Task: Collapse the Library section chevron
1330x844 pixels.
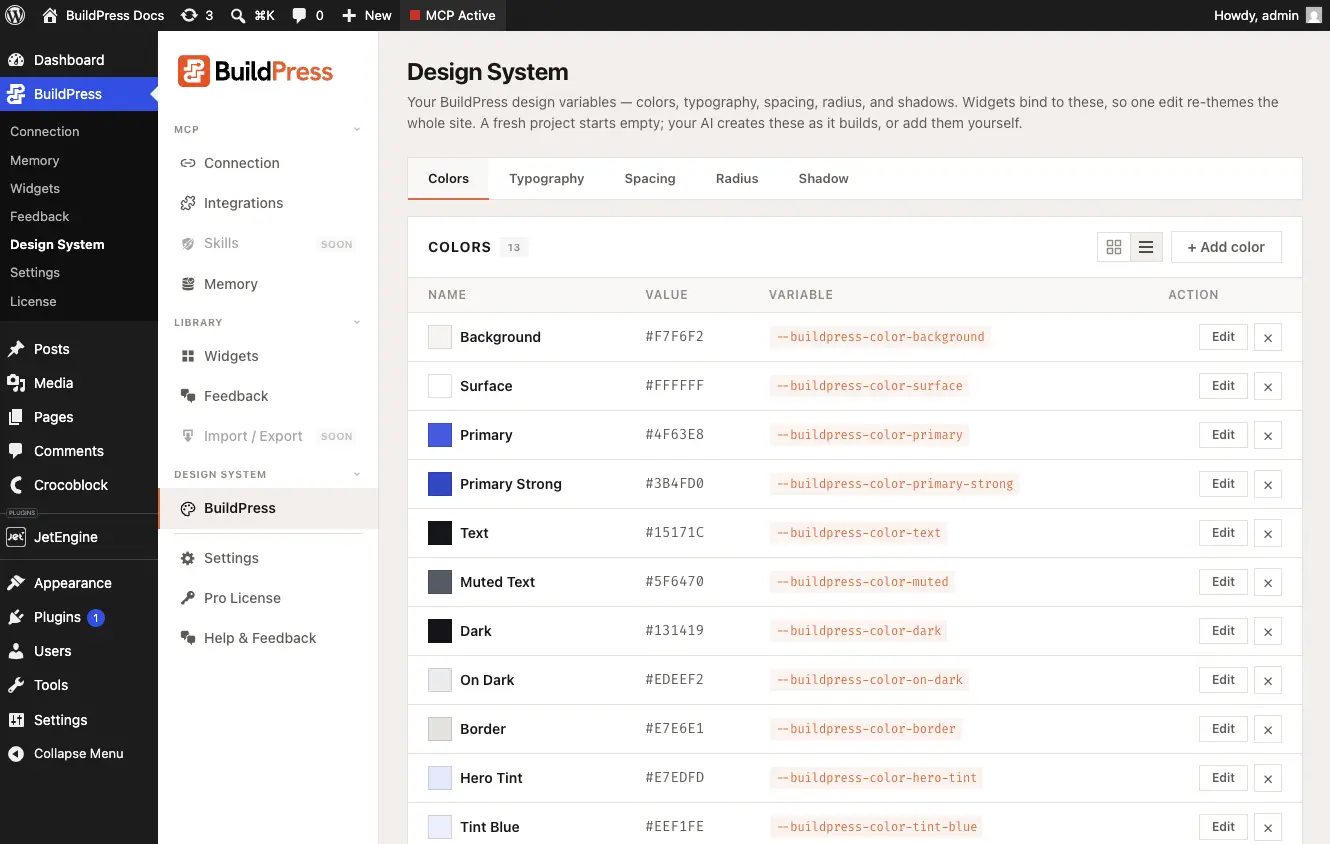Action: point(357,322)
